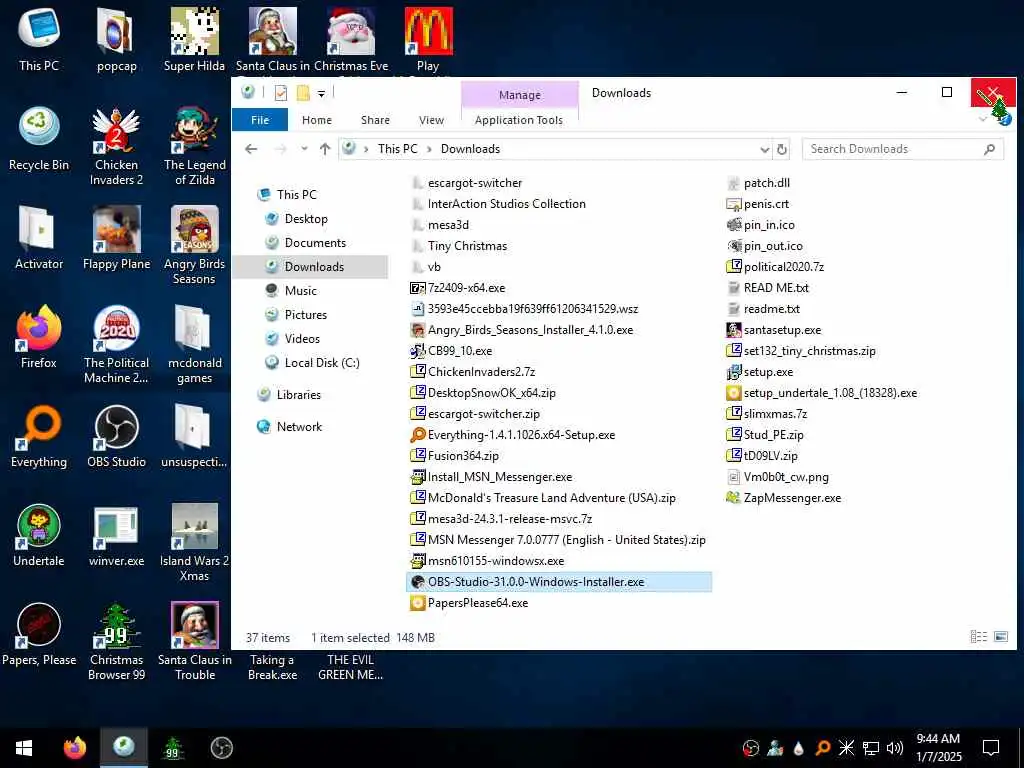Select the Vm0b0t_cw.png image file
Screen dimensions: 1024x768
[x=786, y=477]
